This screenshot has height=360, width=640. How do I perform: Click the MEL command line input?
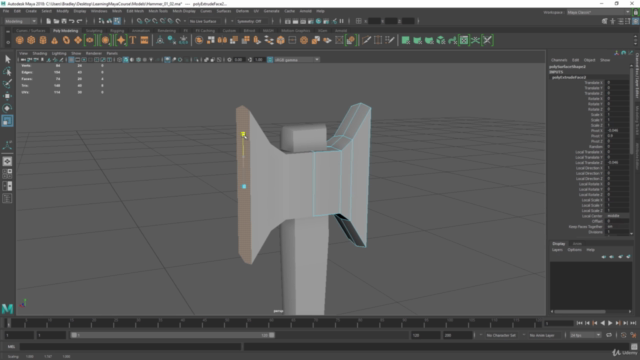point(131,347)
